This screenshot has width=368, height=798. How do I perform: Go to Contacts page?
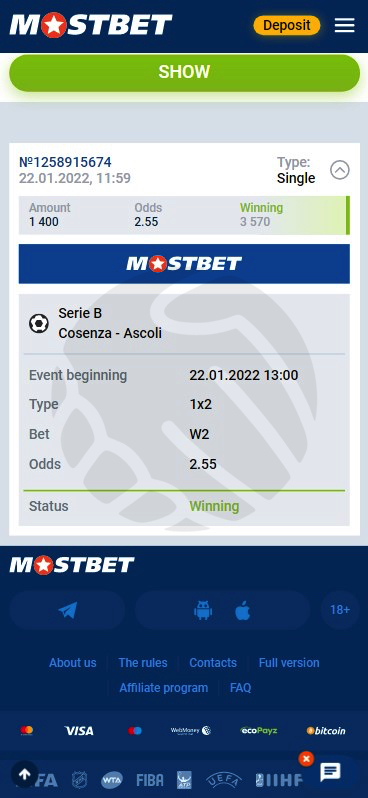[x=213, y=663]
